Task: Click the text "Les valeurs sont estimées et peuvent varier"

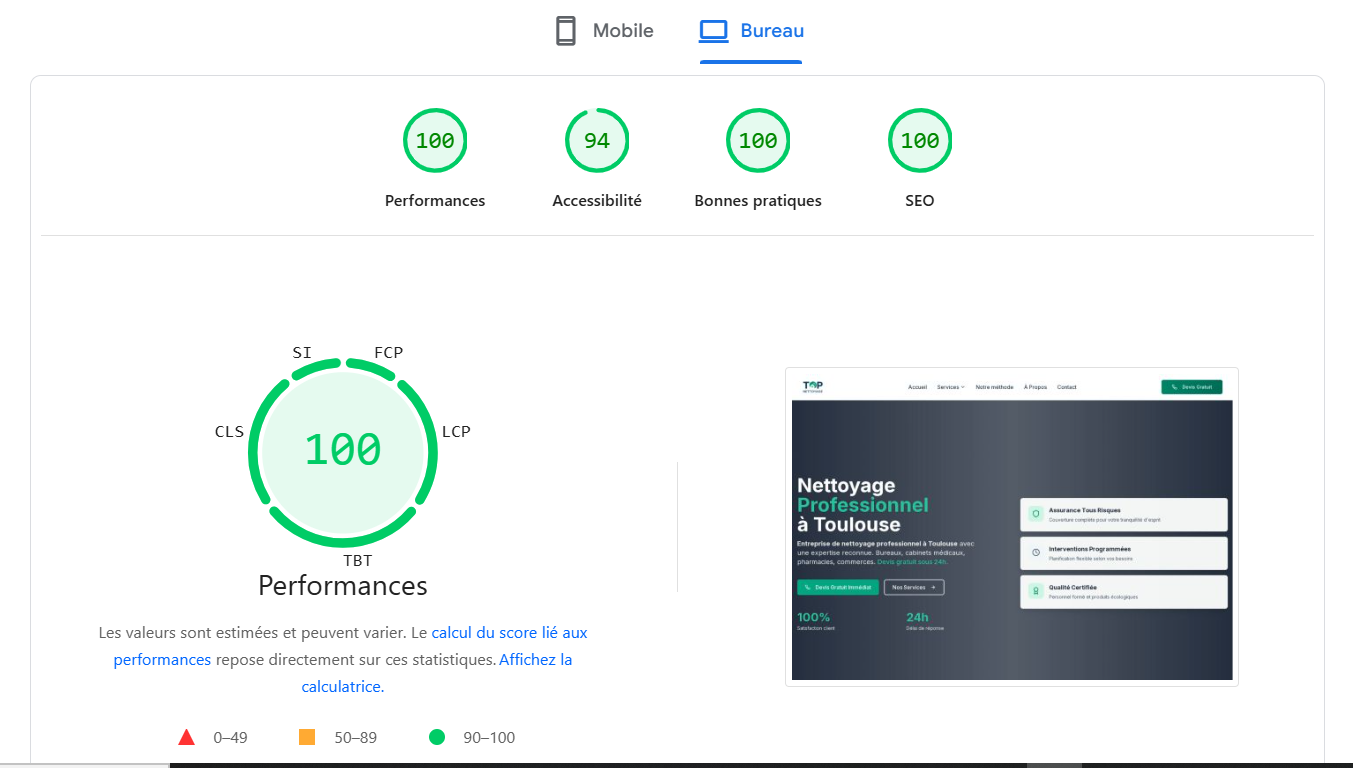Action: (x=253, y=633)
